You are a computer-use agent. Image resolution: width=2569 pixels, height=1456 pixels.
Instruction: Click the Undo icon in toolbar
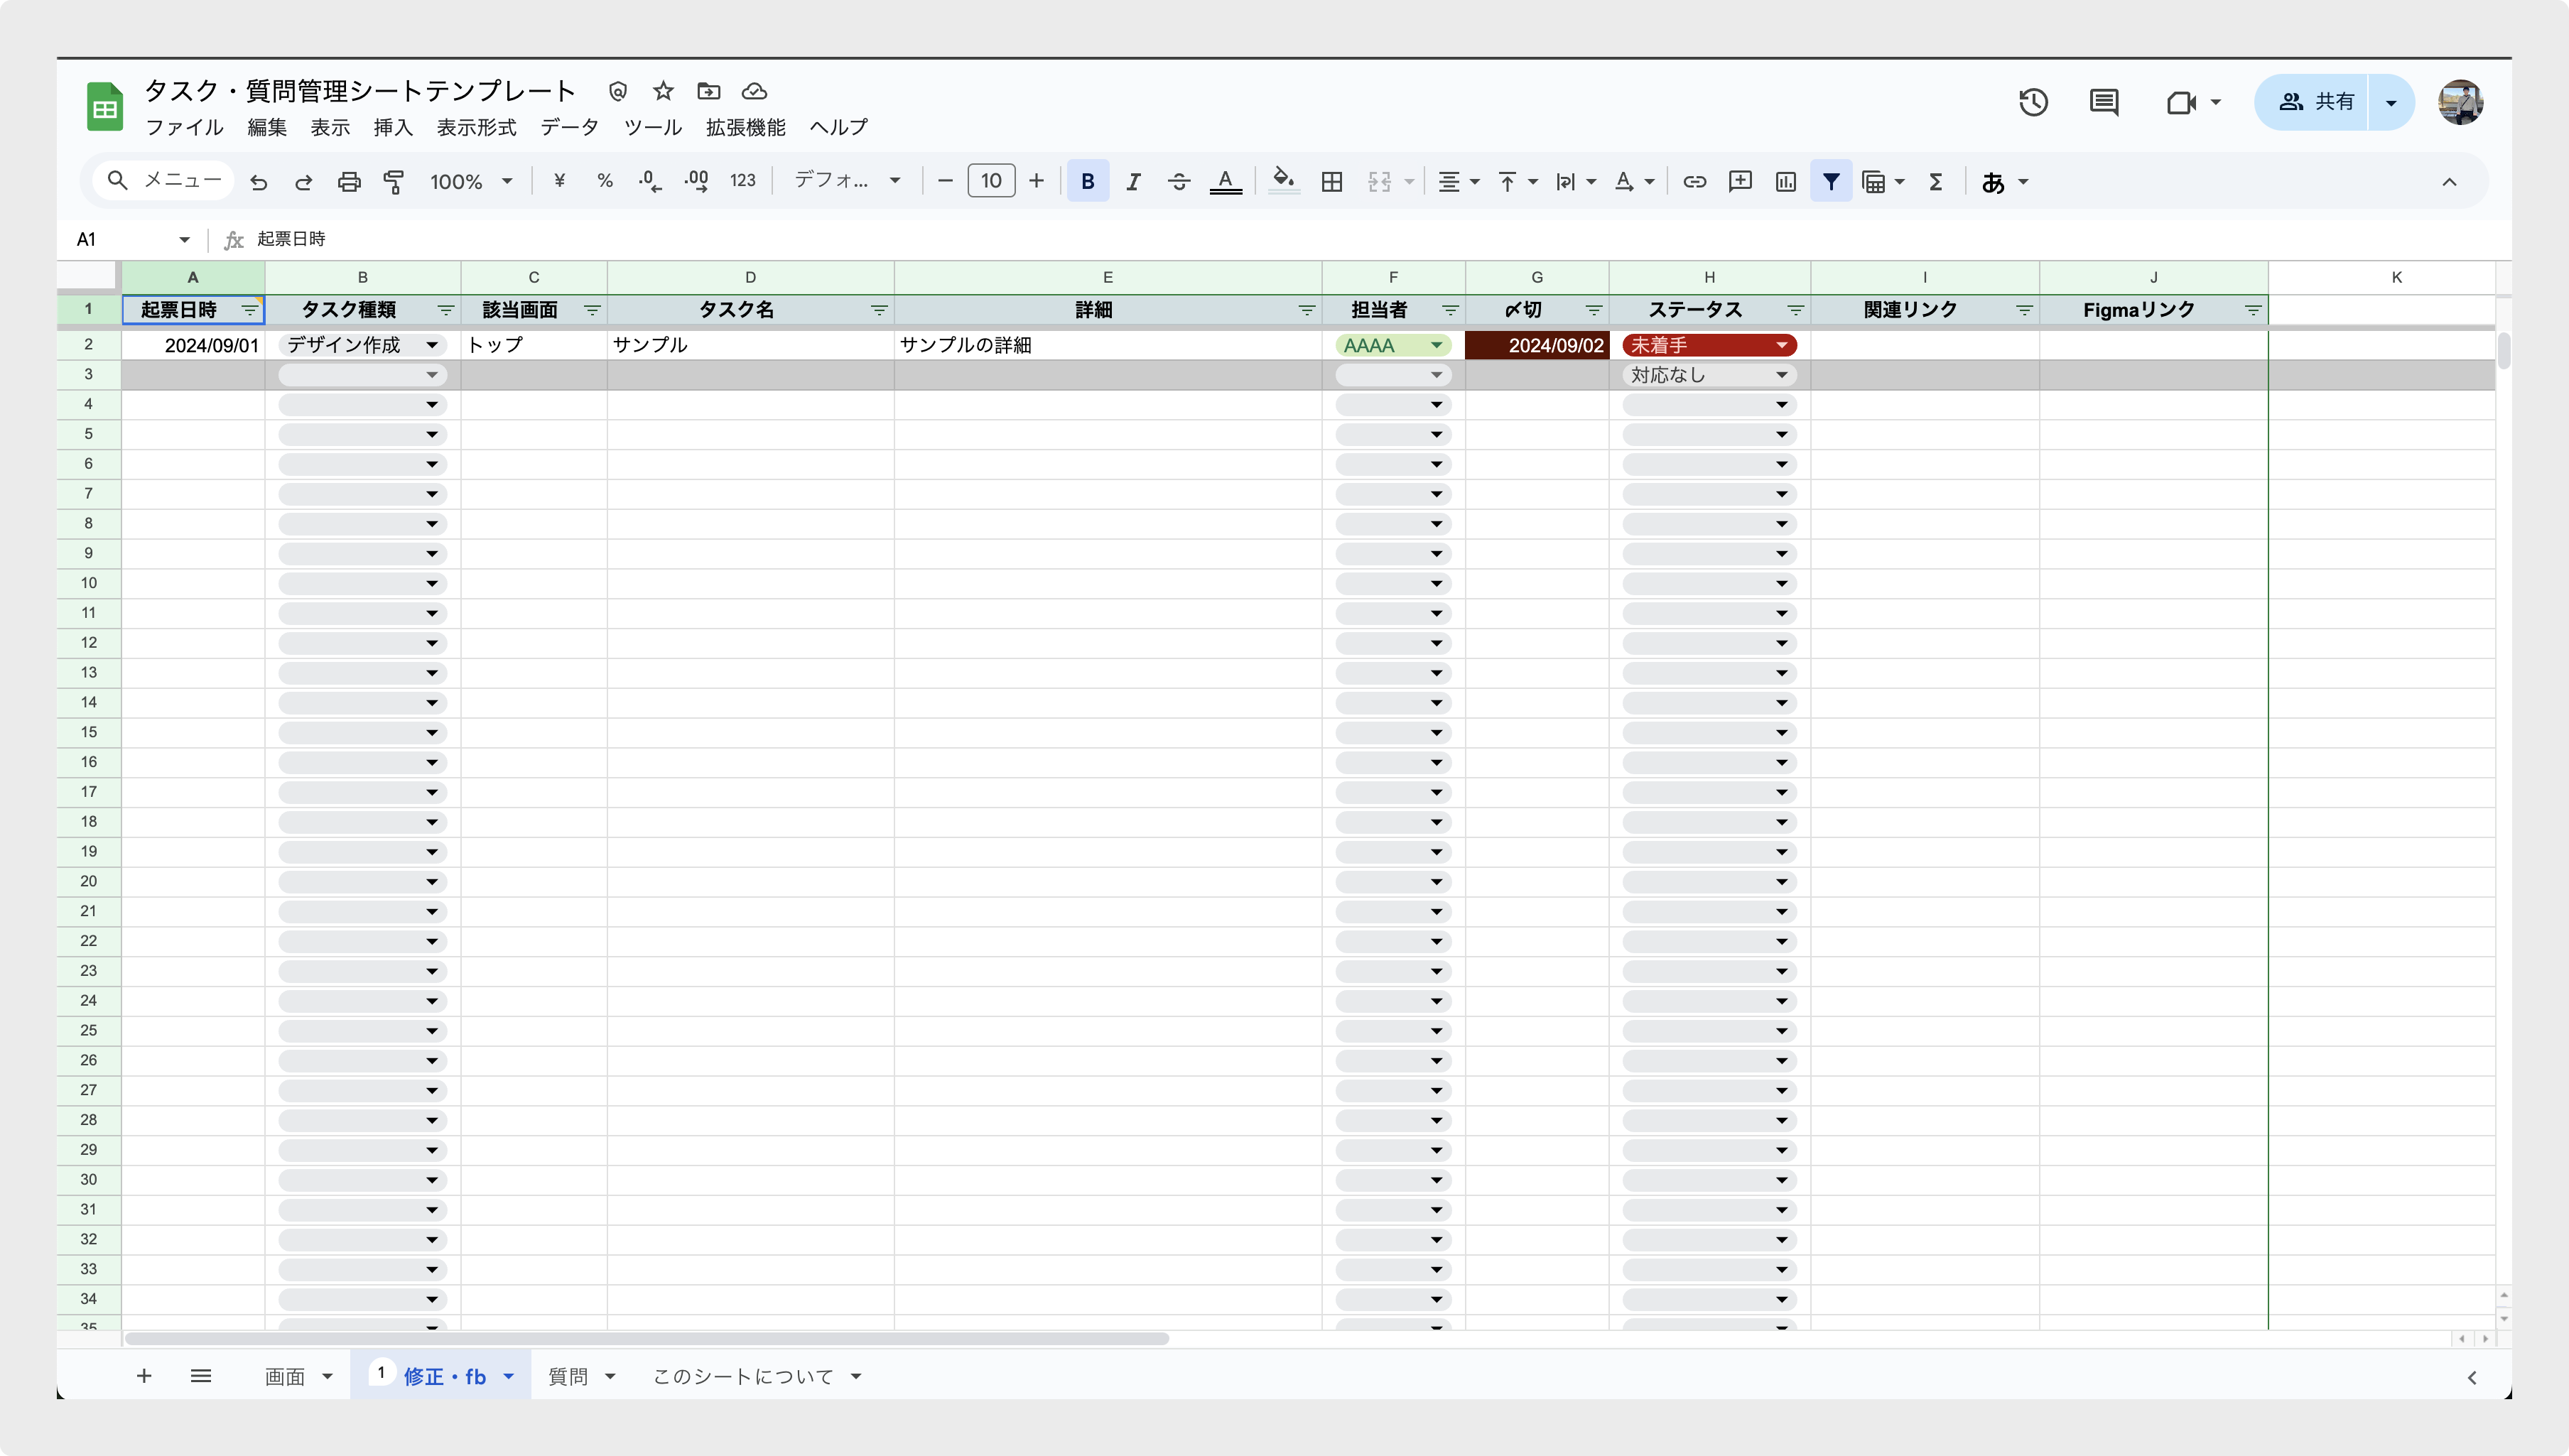click(259, 182)
